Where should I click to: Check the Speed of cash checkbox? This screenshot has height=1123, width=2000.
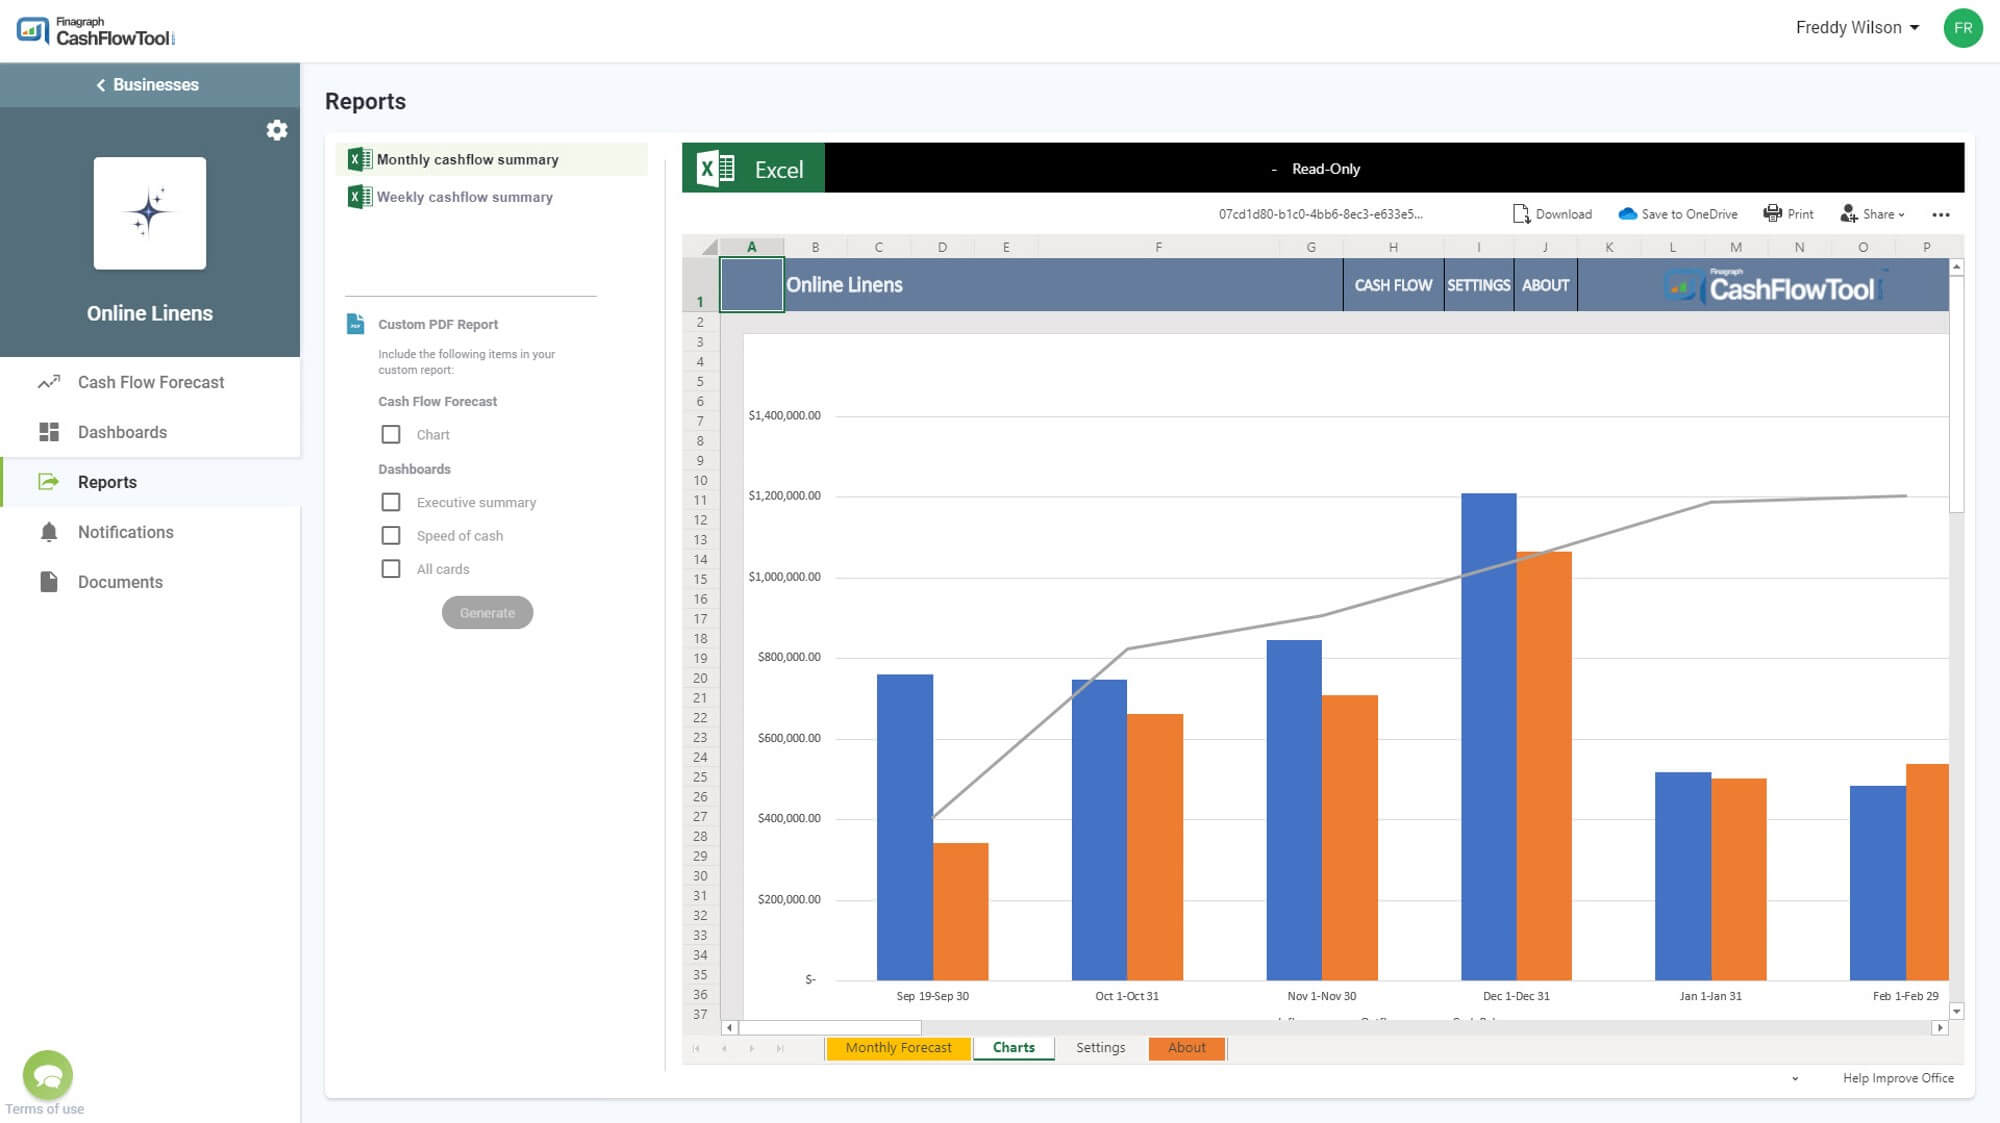391,536
